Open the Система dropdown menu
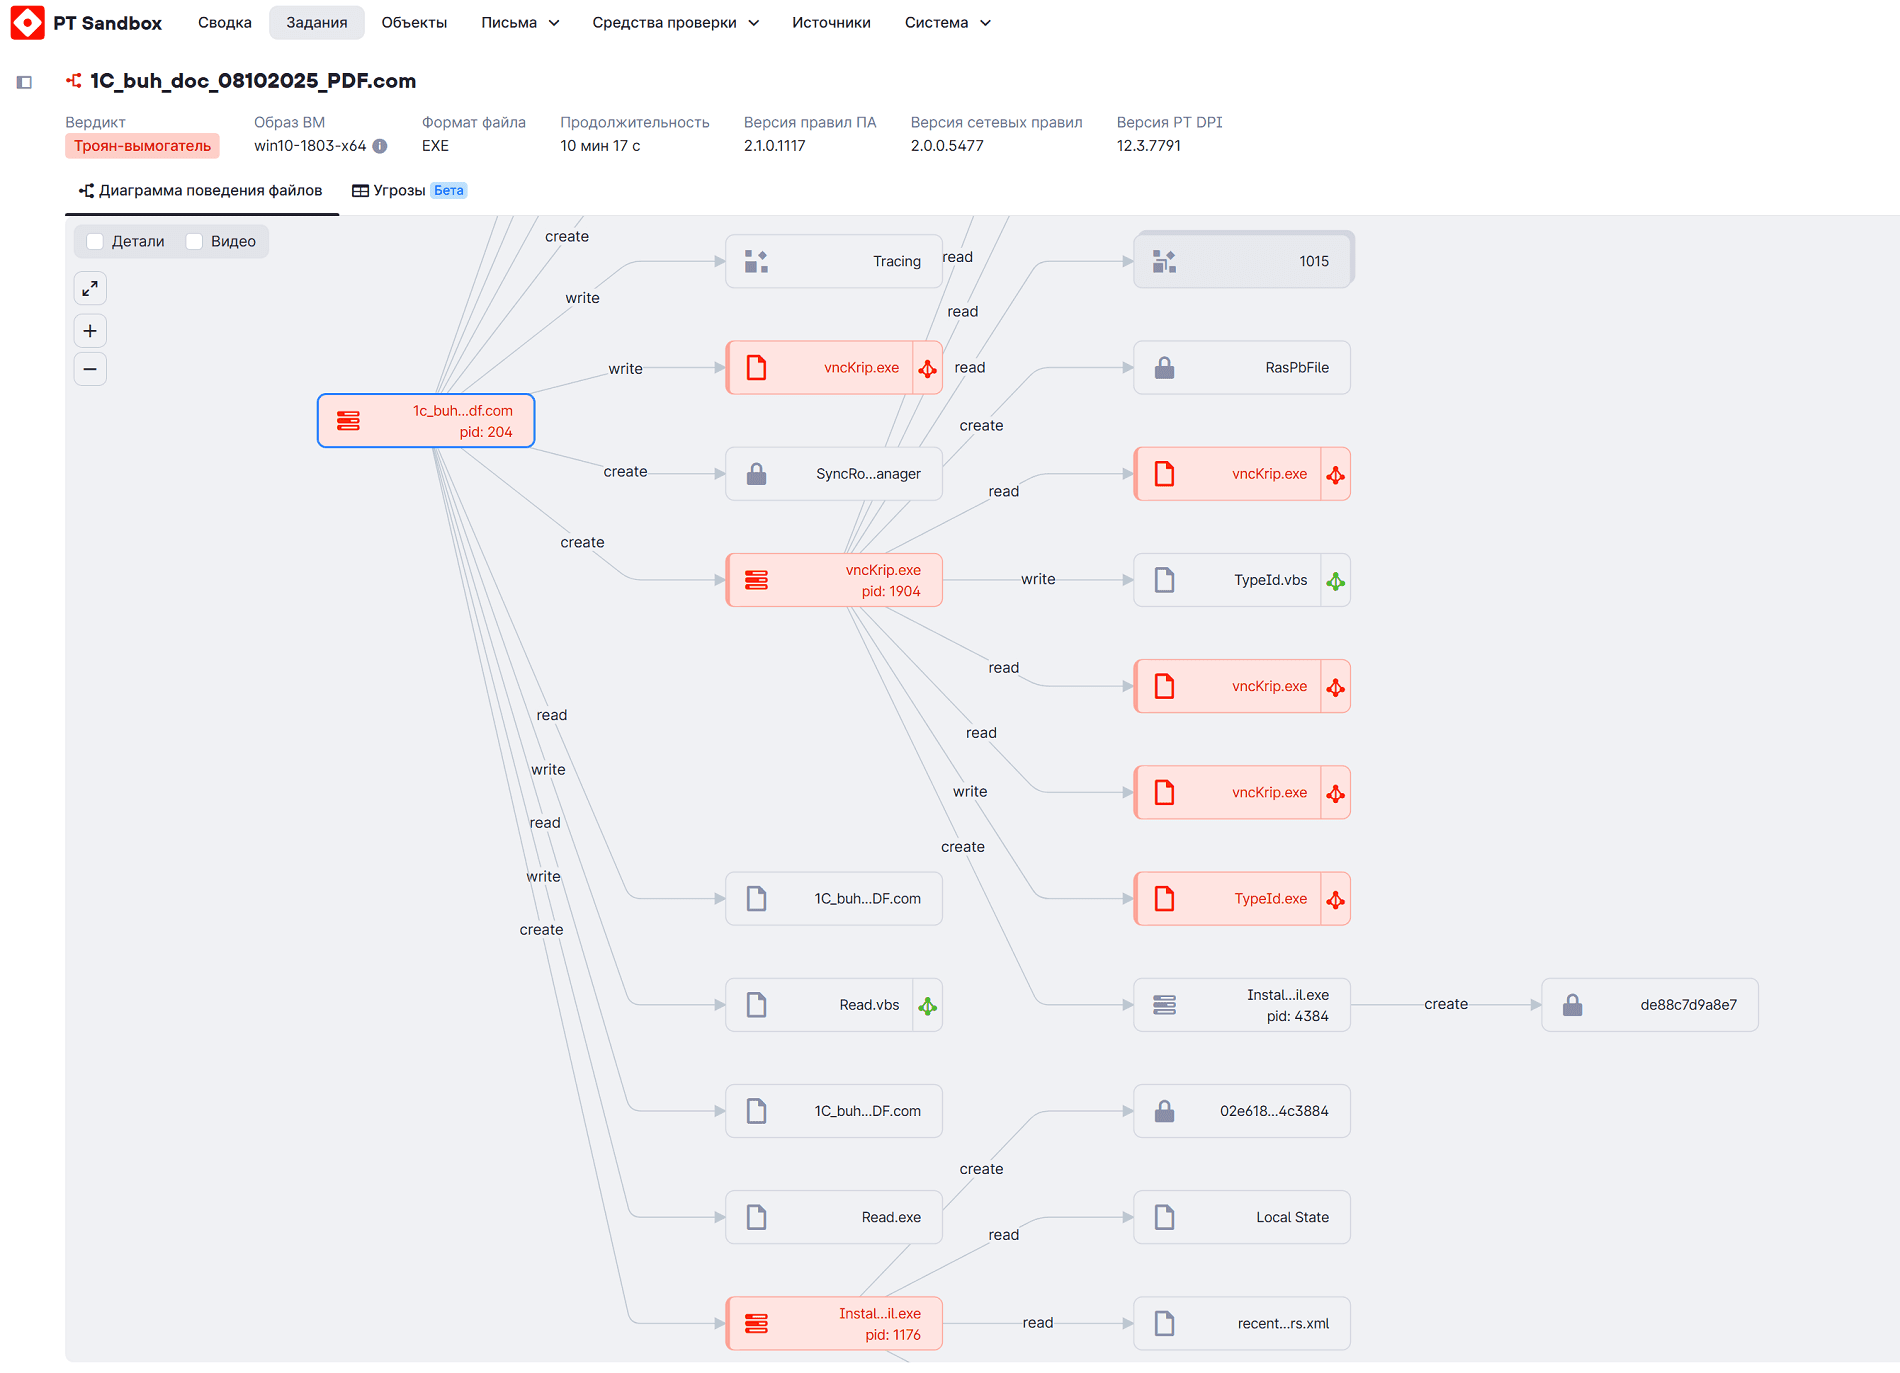 (947, 22)
